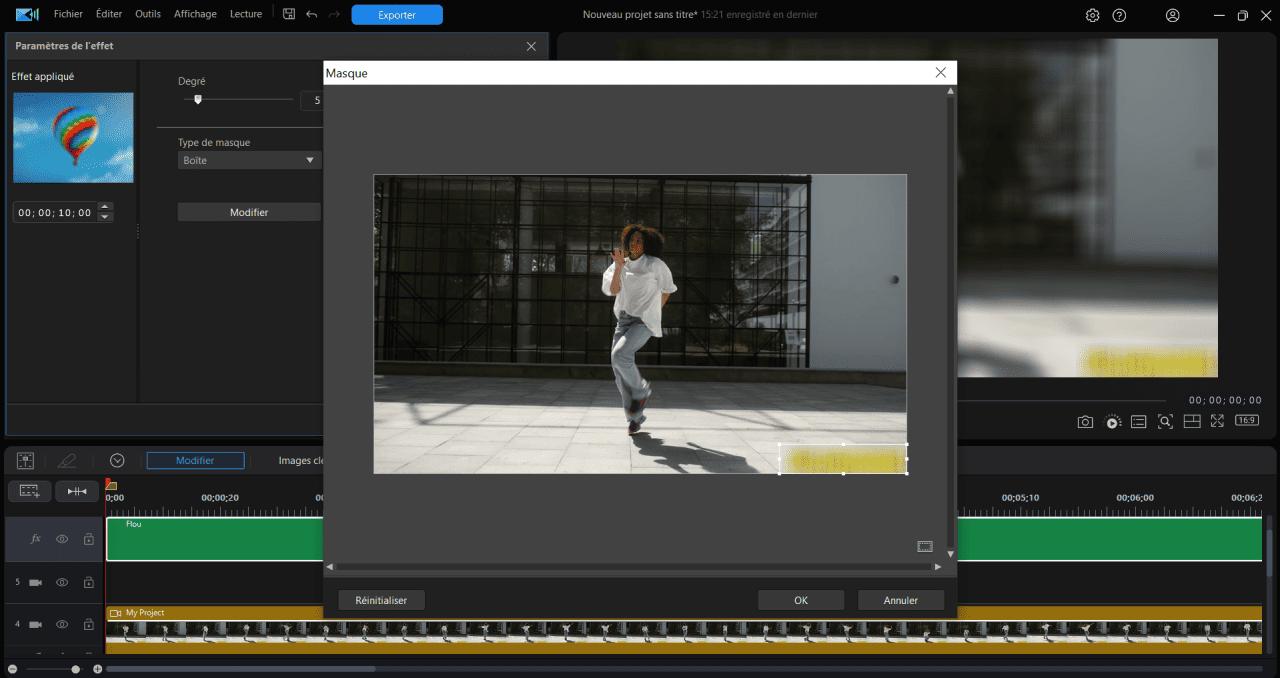Lock video track 4 with the padlock icon
The image size is (1280, 678).
88,624
